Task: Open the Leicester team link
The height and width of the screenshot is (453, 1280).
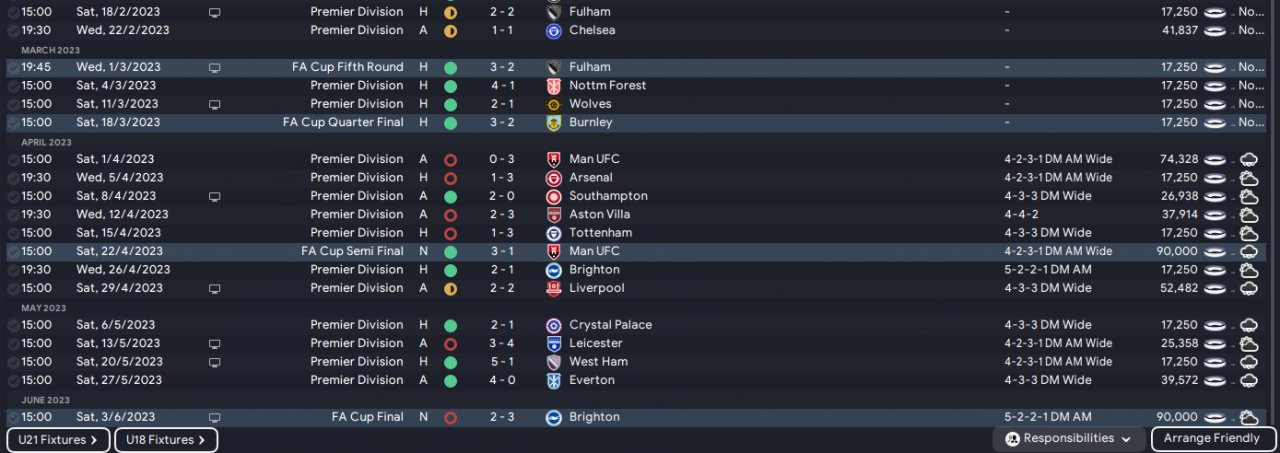Action: coord(595,343)
